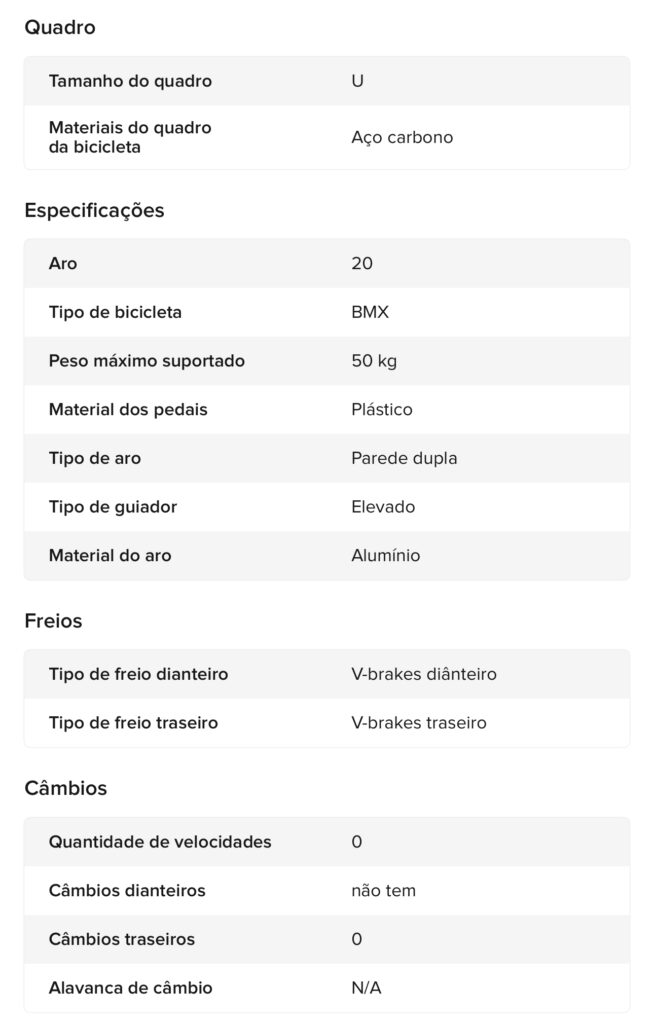The image size is (654, 1024).
Task: Click the Freios section heading
Action: (53, 621)
